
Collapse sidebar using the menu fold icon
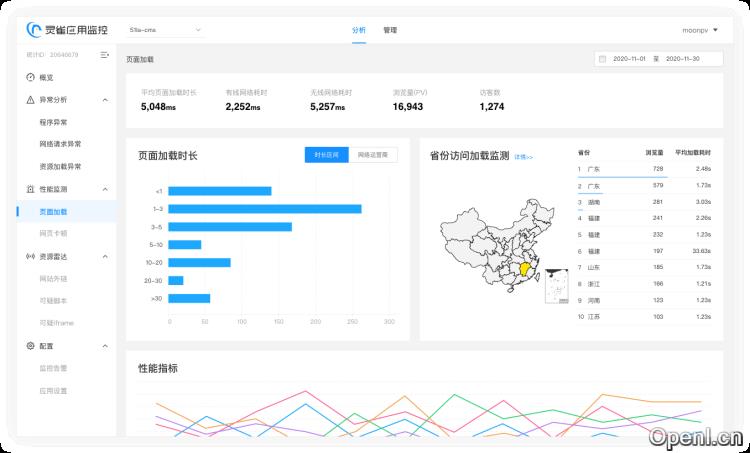click(x=105, y=54)
